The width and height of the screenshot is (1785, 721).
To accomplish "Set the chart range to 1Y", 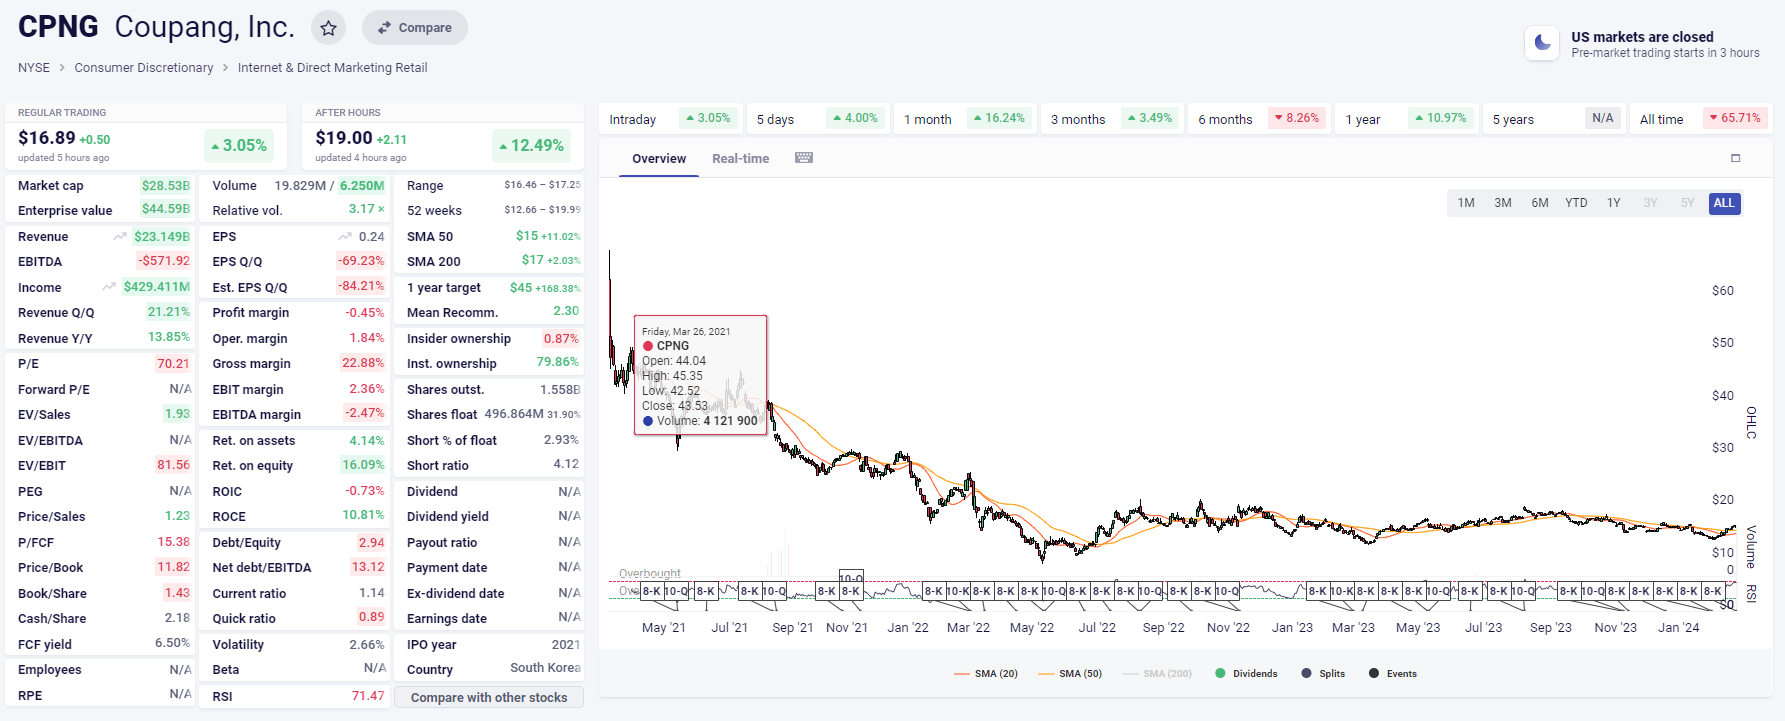I will (x=1614, y=203).
